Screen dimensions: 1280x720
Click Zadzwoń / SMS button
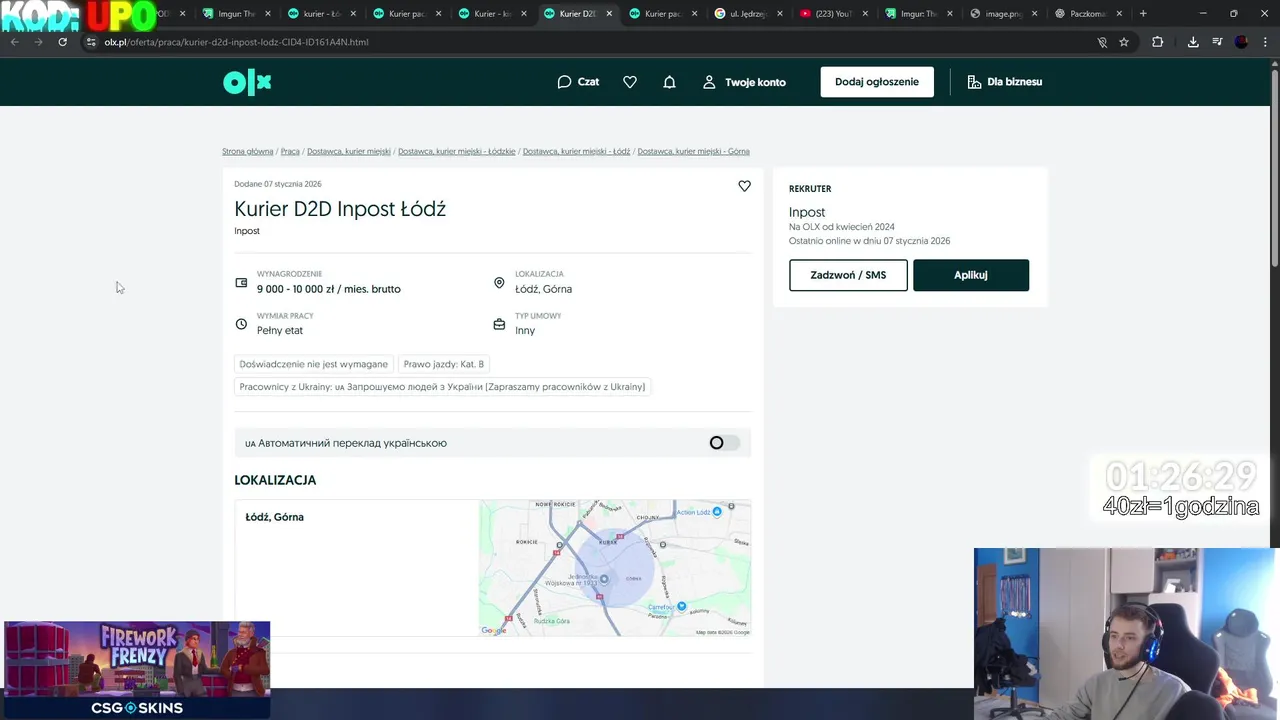tap(848, 275)
